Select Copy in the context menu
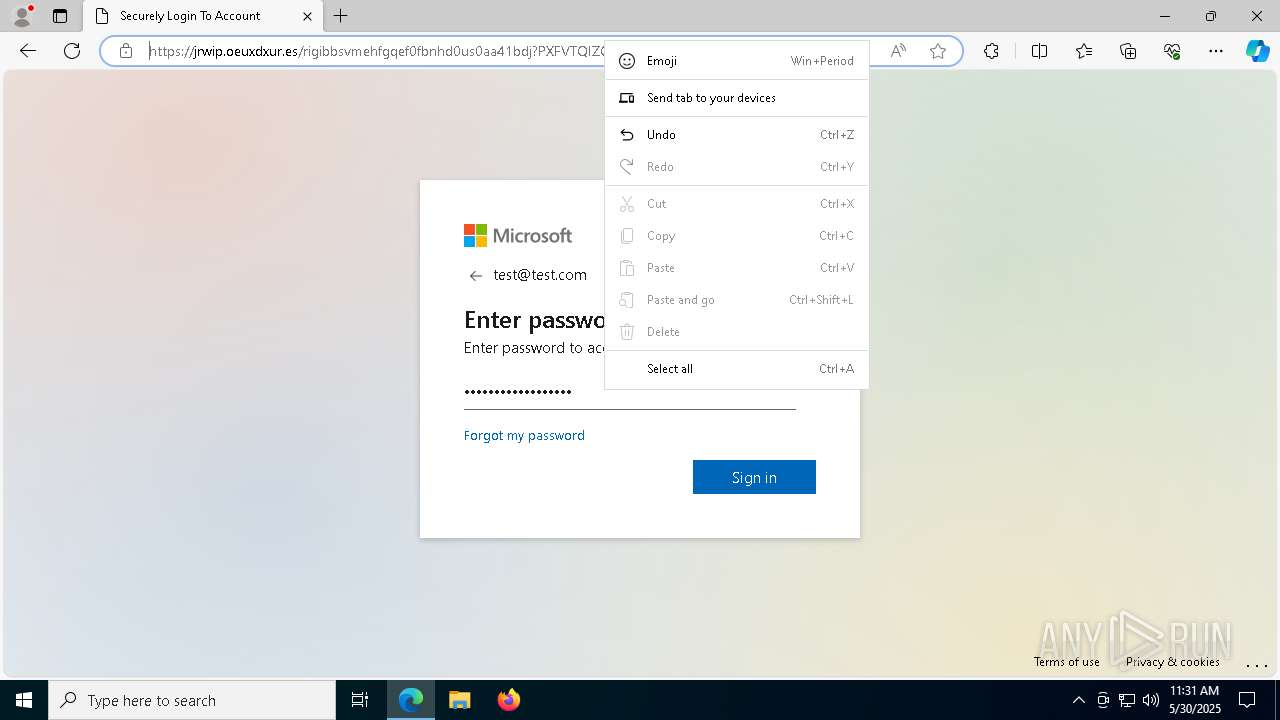1280x720 pixels. coord(737,236)
